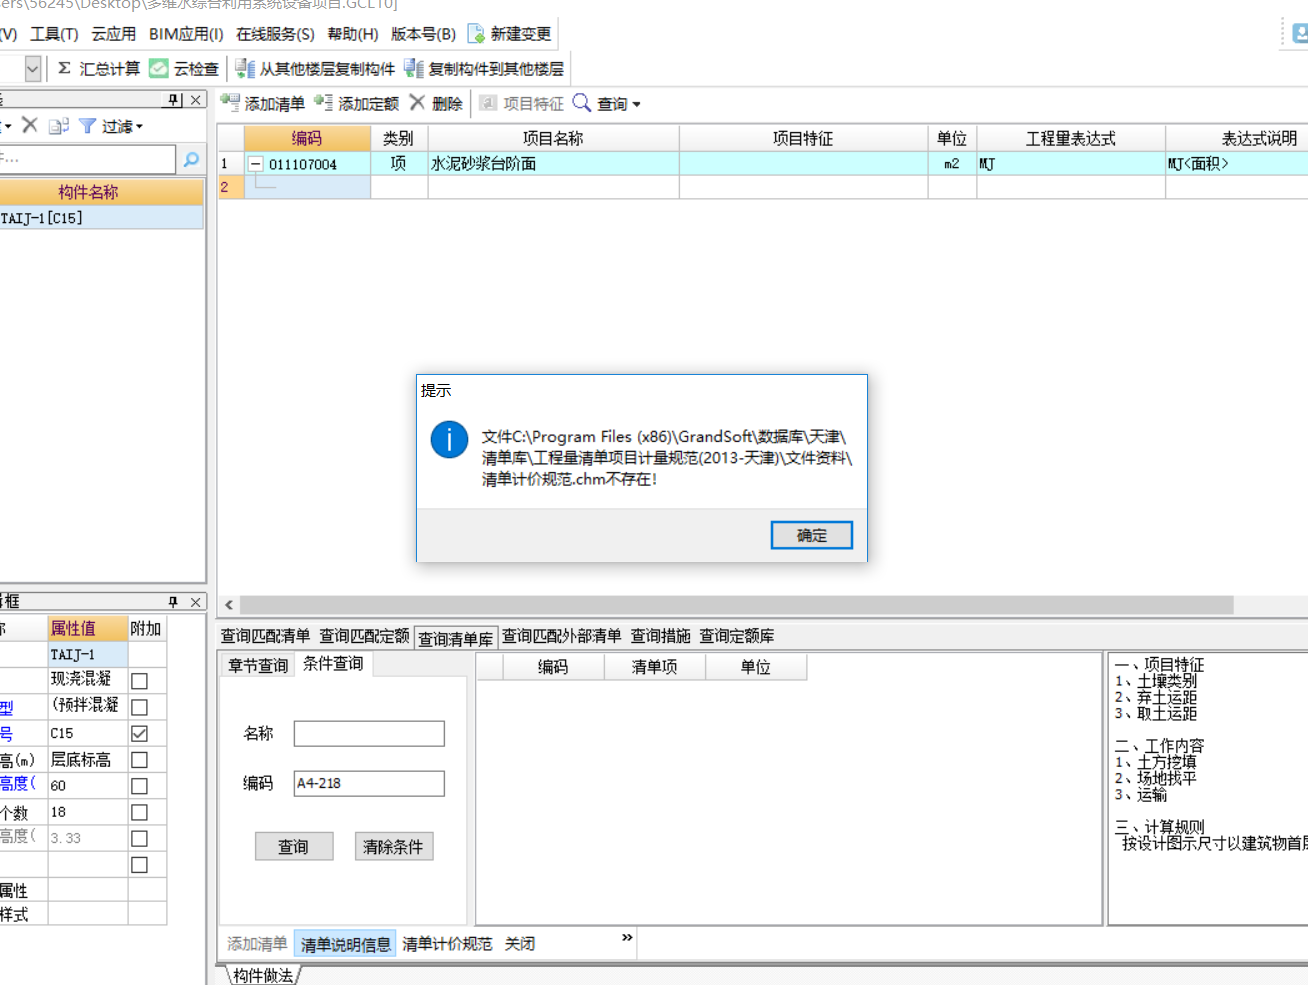Tick the 层底标高 row checkbox
This screenshot has width=1308, height=985.
[140, 760]
